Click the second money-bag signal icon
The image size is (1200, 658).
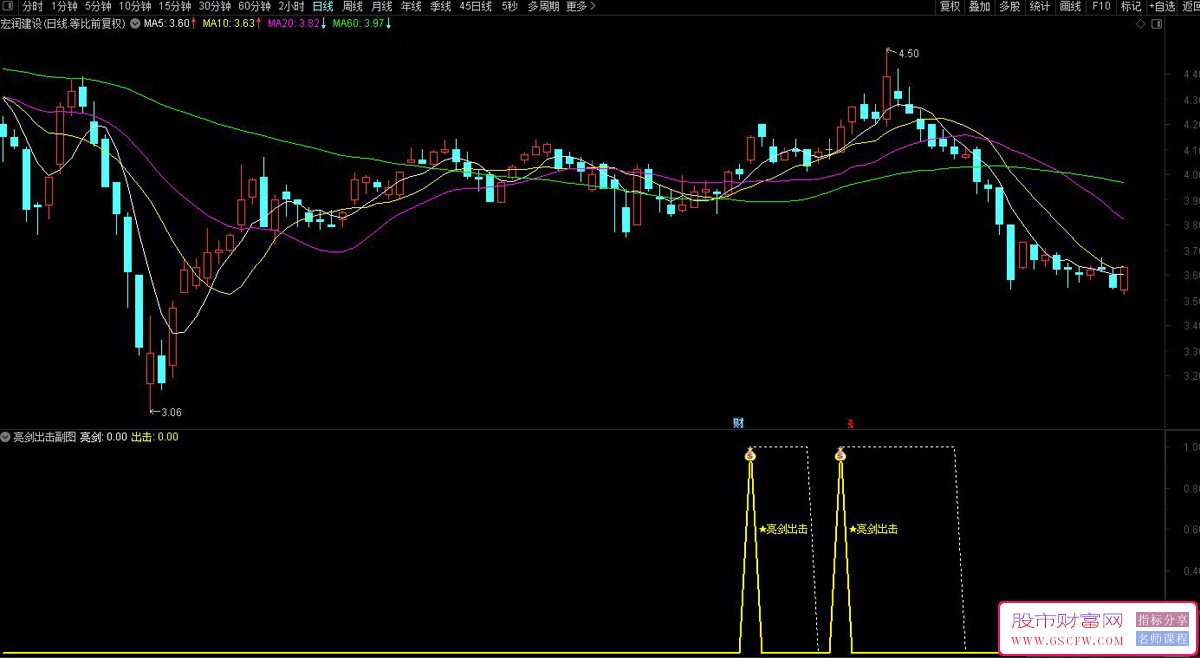(840, 455)
